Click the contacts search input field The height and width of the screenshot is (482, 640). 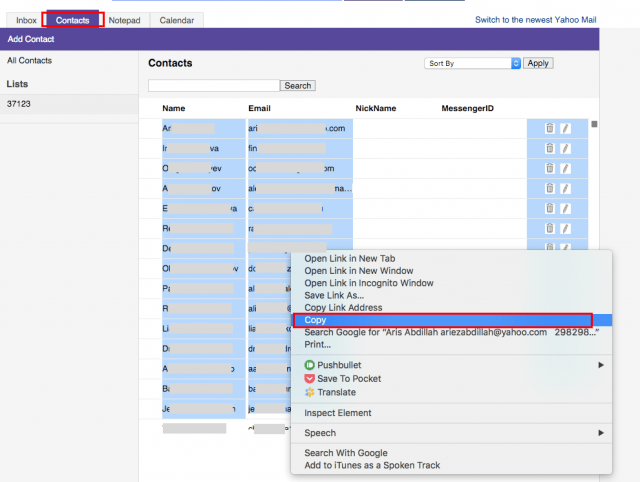pos(214,86)
